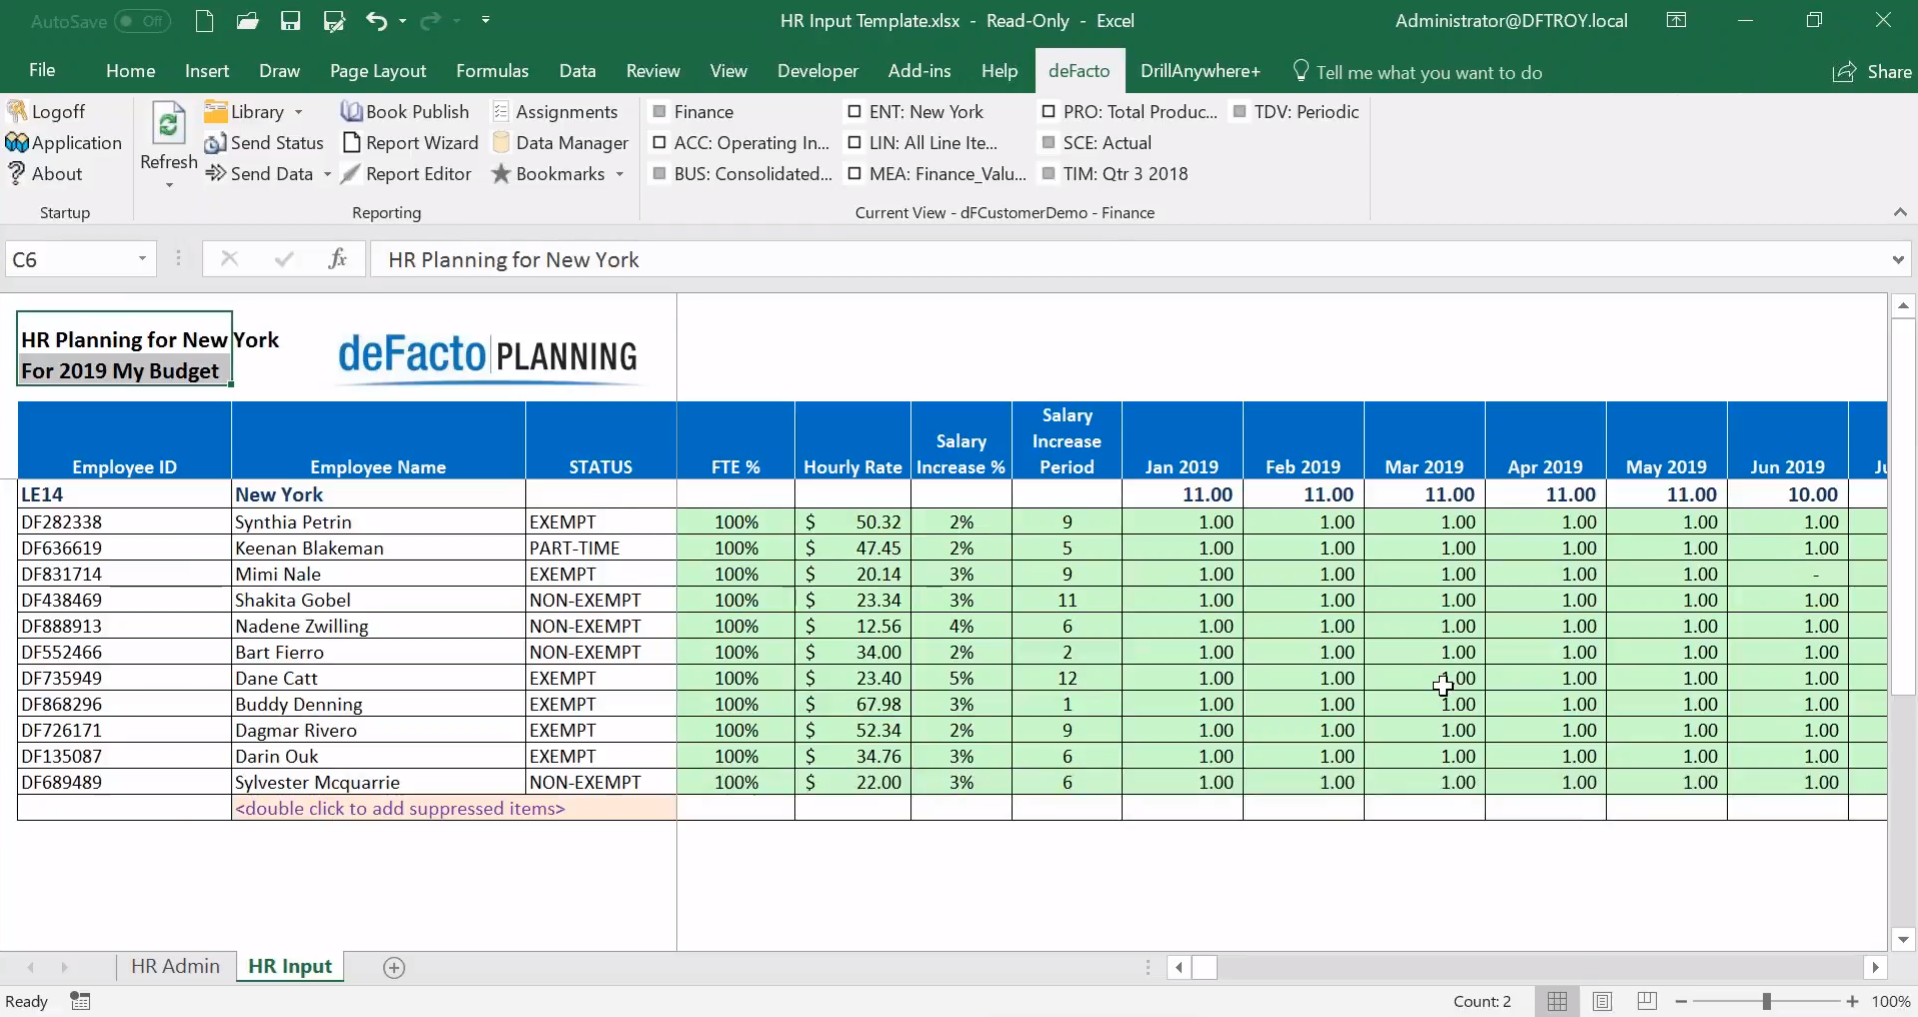This screenshot has width=1918, height=1017.
Task: Click the Open folder icon in Quick Access
Action: (x=247, y=21)
